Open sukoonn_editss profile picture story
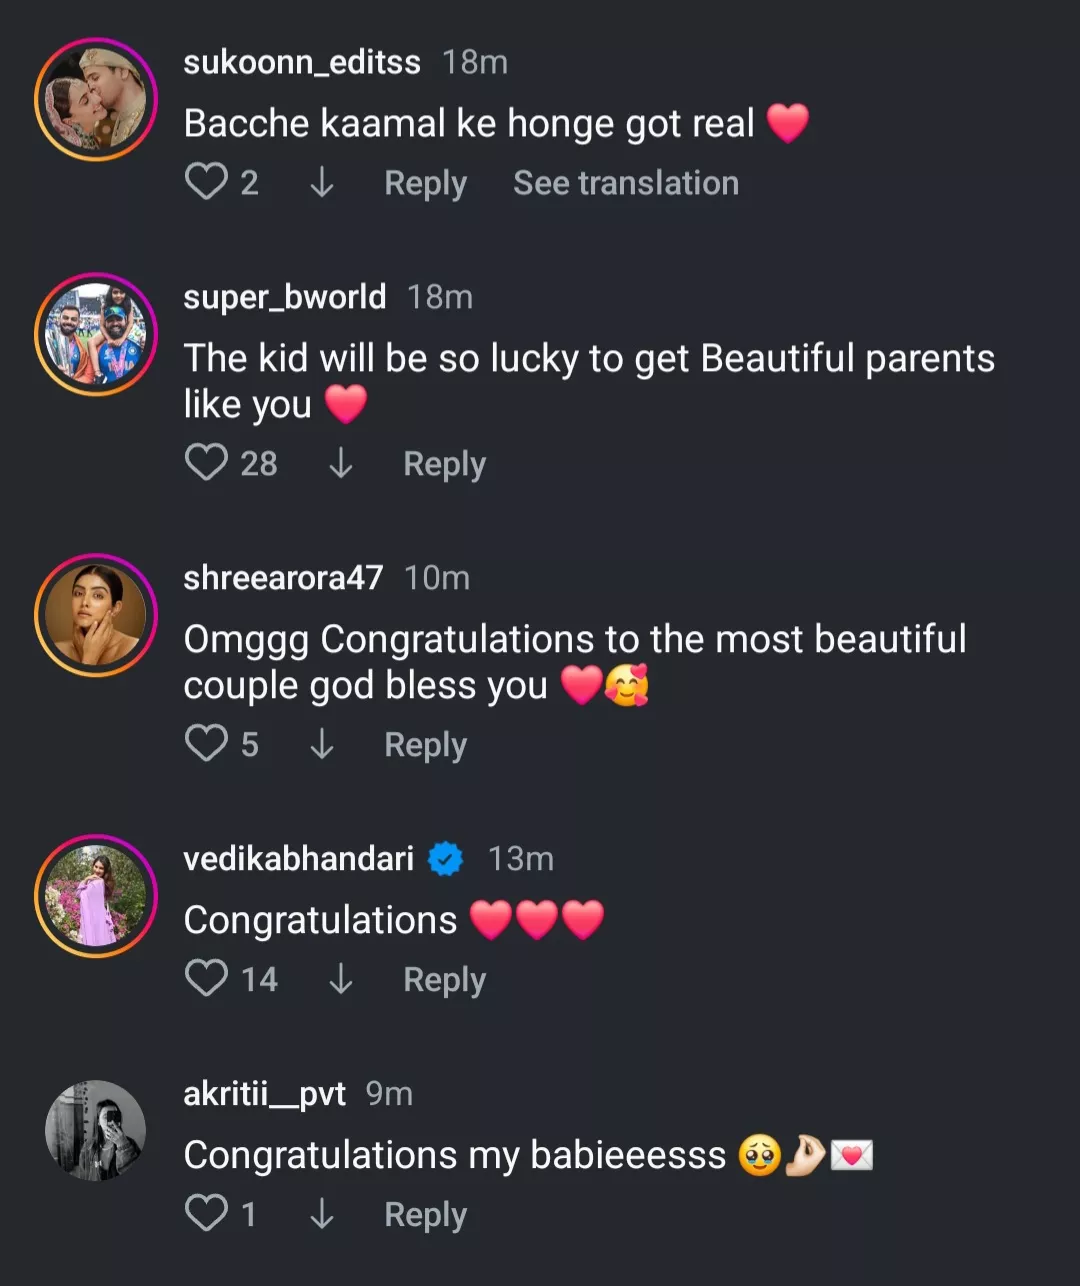 (x=96, y=99)
